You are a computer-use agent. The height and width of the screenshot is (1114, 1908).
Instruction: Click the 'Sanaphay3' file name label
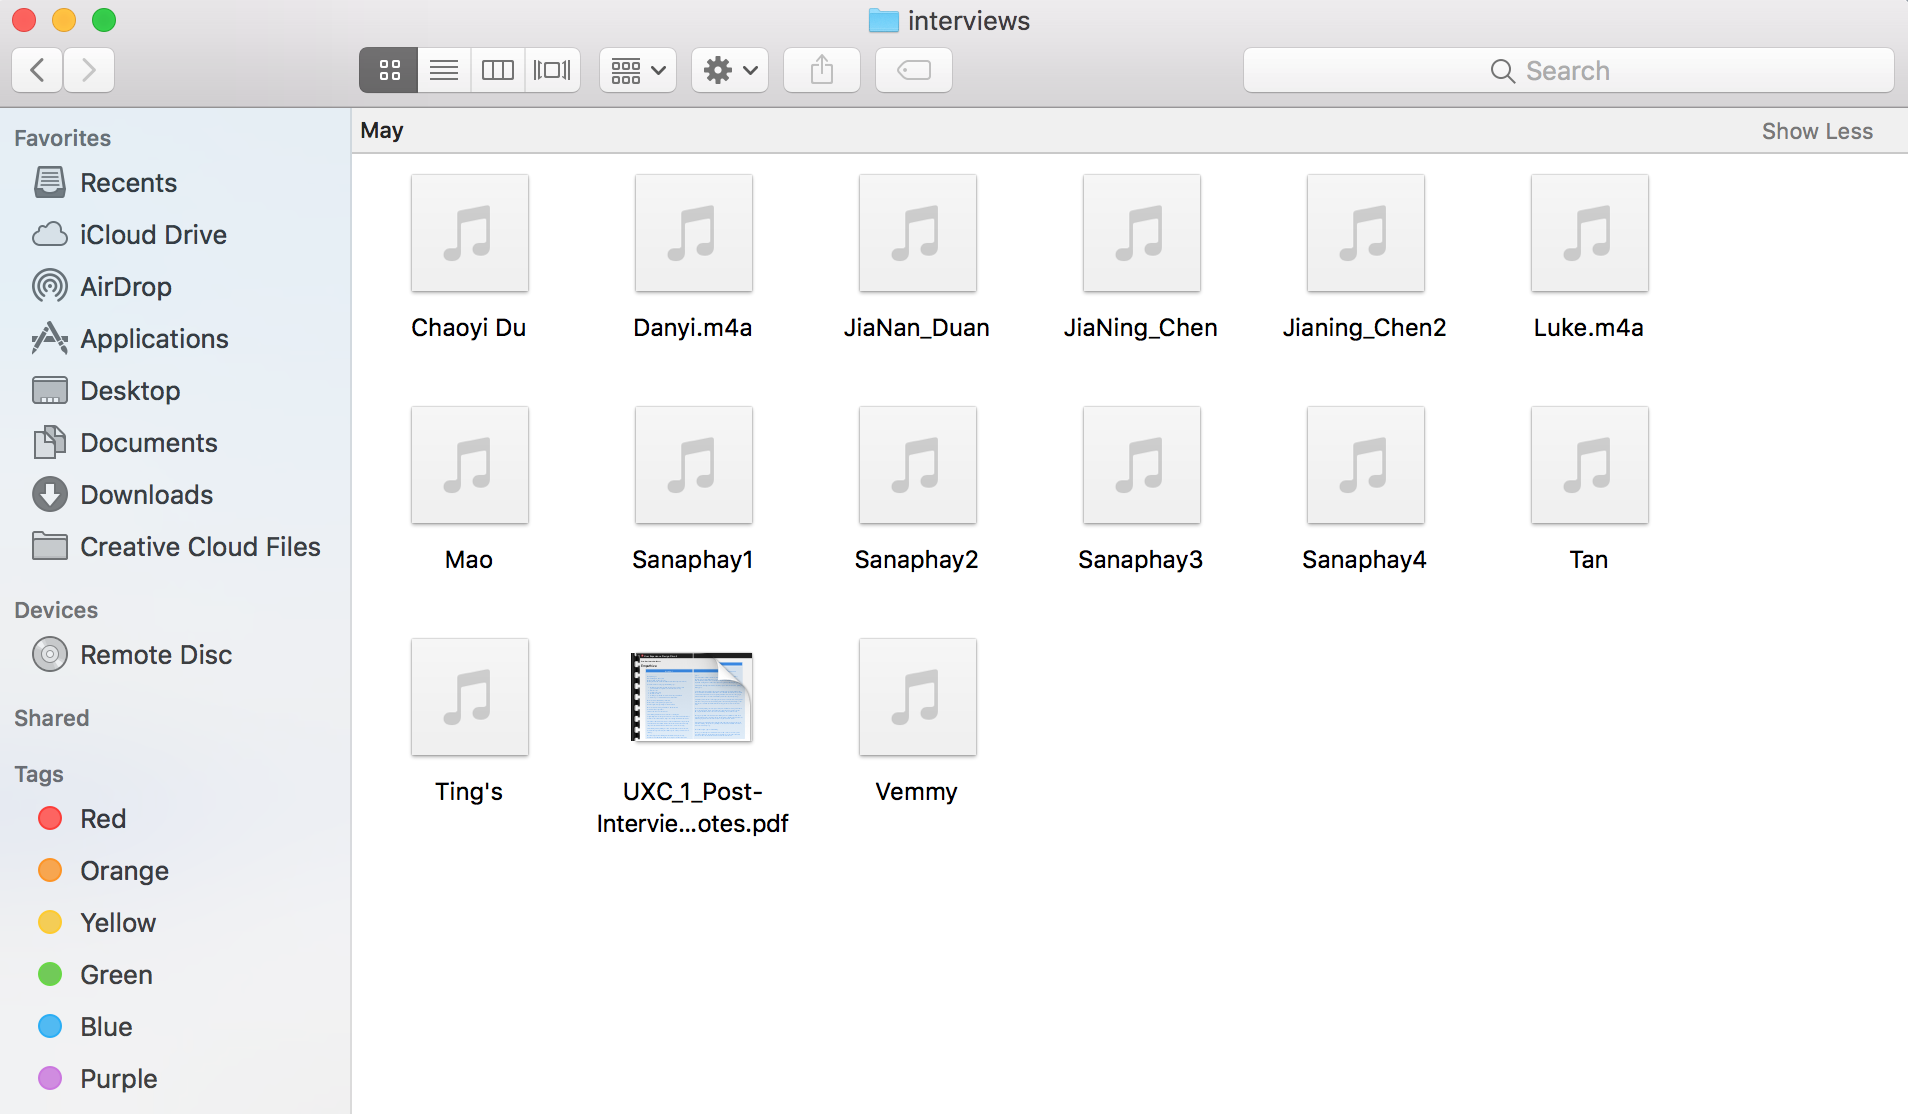(1140, 560)
